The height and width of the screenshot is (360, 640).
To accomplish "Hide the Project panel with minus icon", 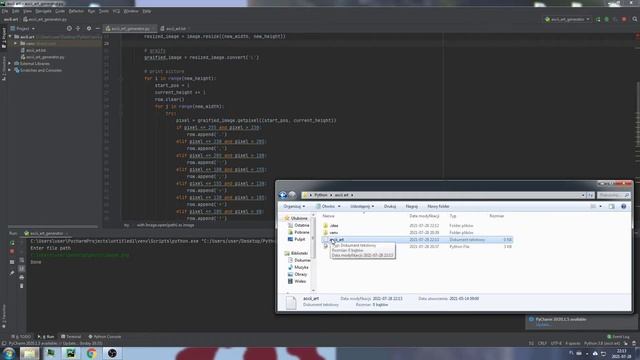I will coord(98,29).
